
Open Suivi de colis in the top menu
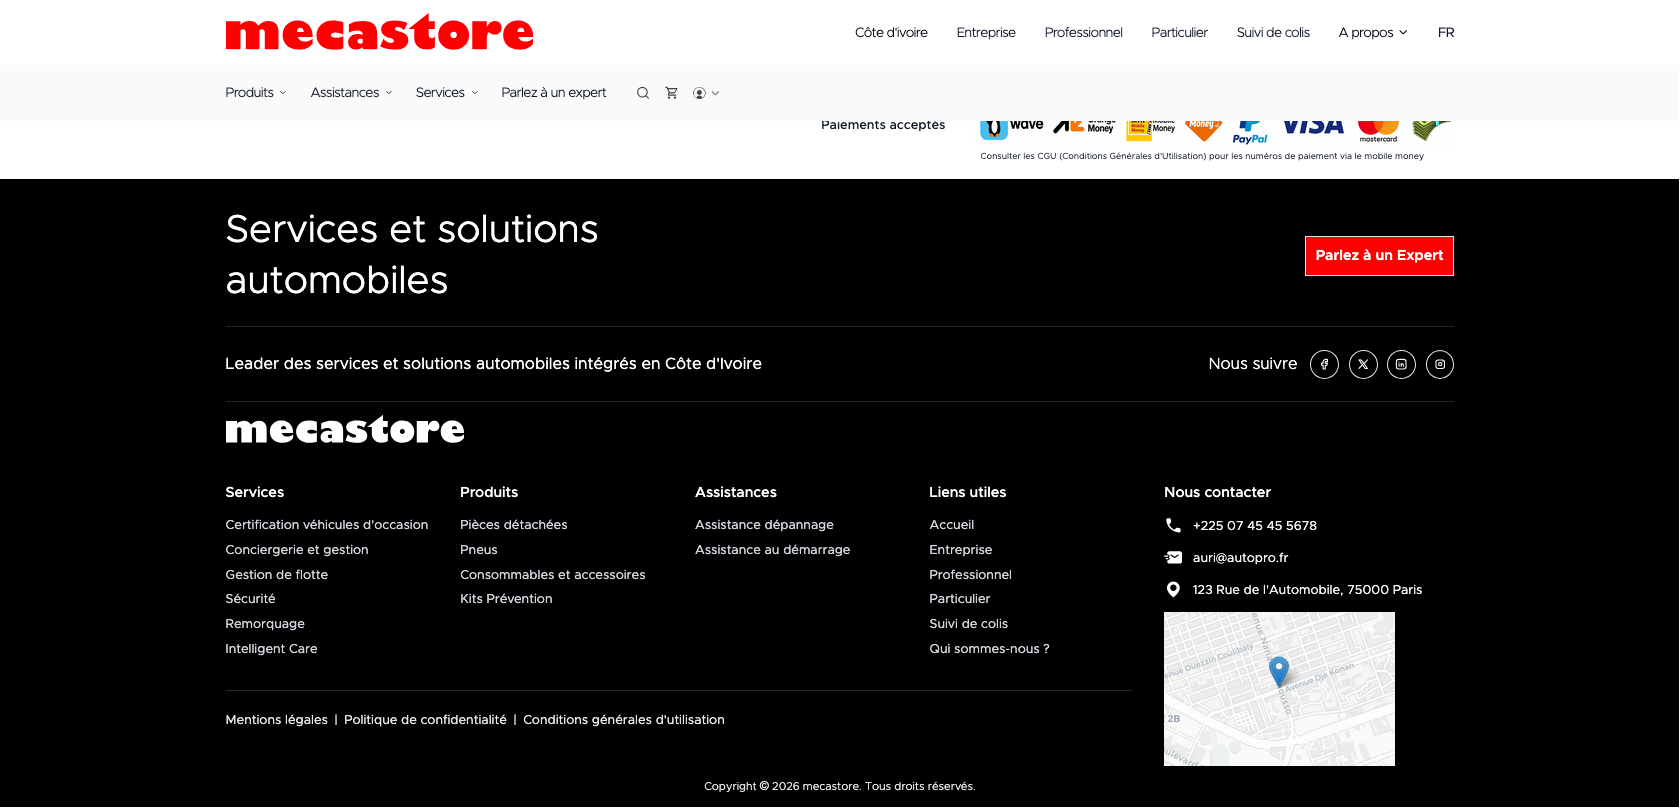point(1273,33)
